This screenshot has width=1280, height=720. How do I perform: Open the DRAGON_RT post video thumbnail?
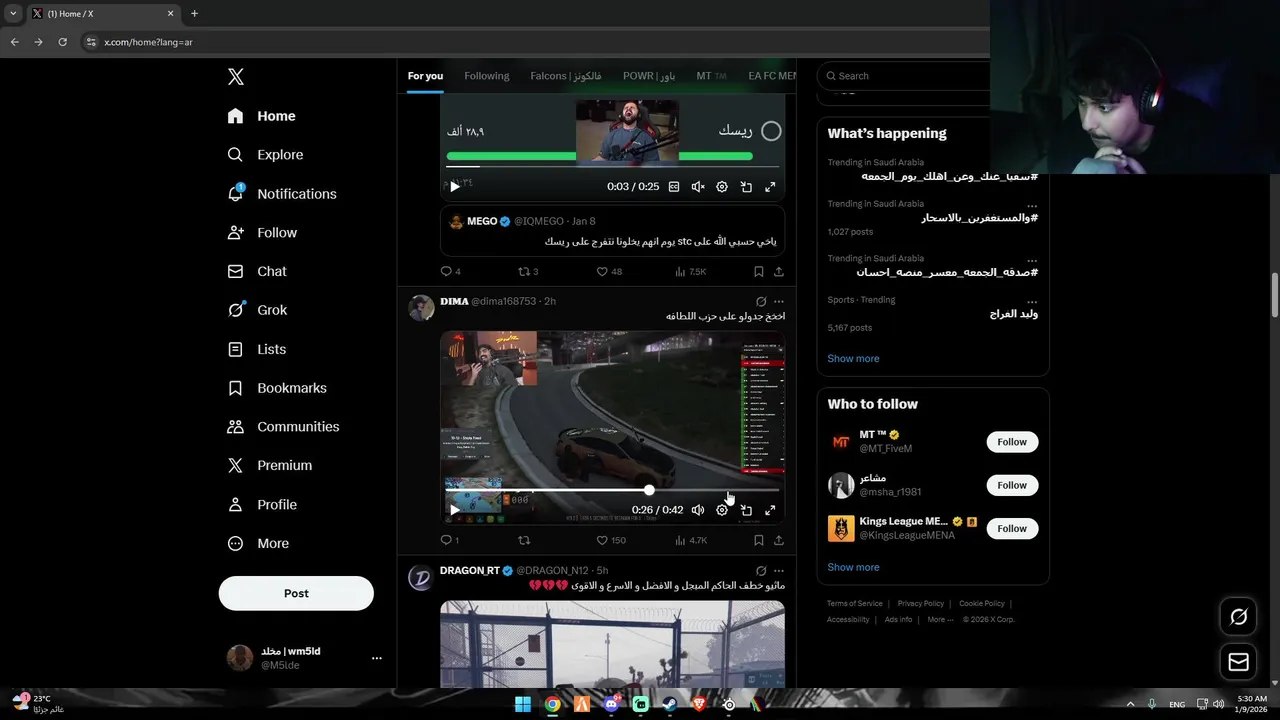click(x=612, y=644)
